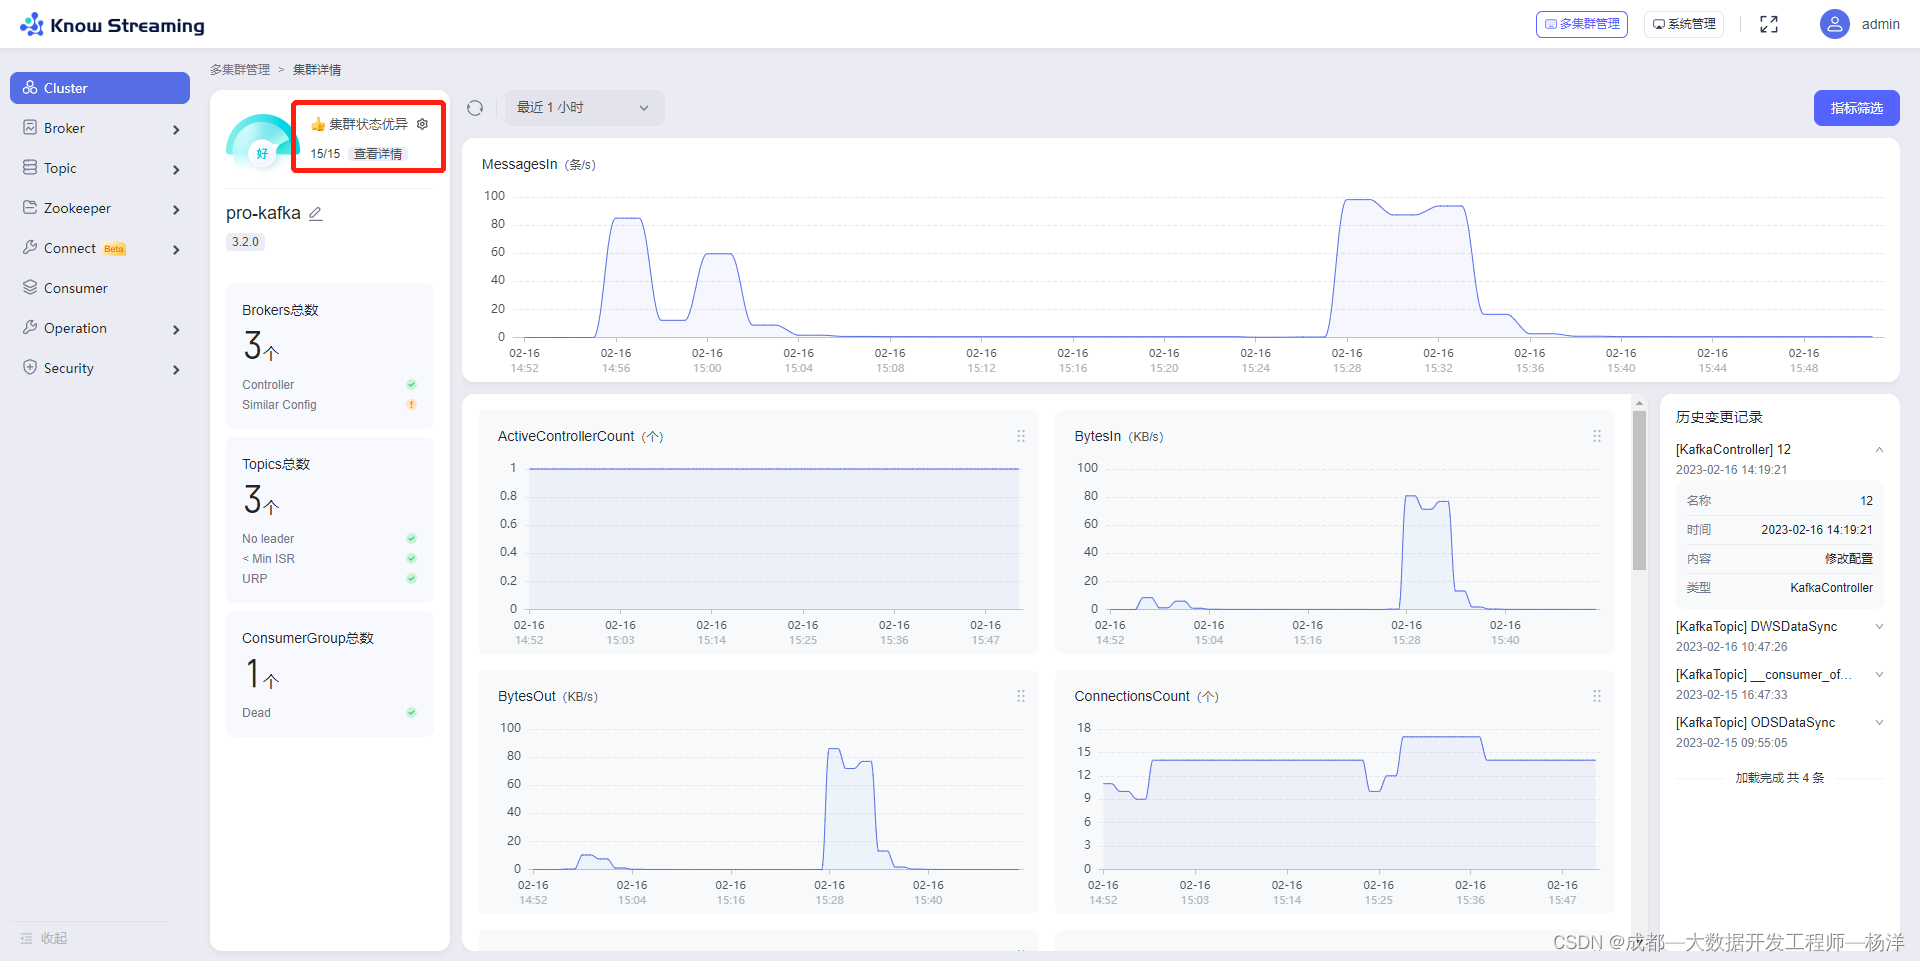
Task: Expand the __consumer_of change record
Action: point(1879,675)
